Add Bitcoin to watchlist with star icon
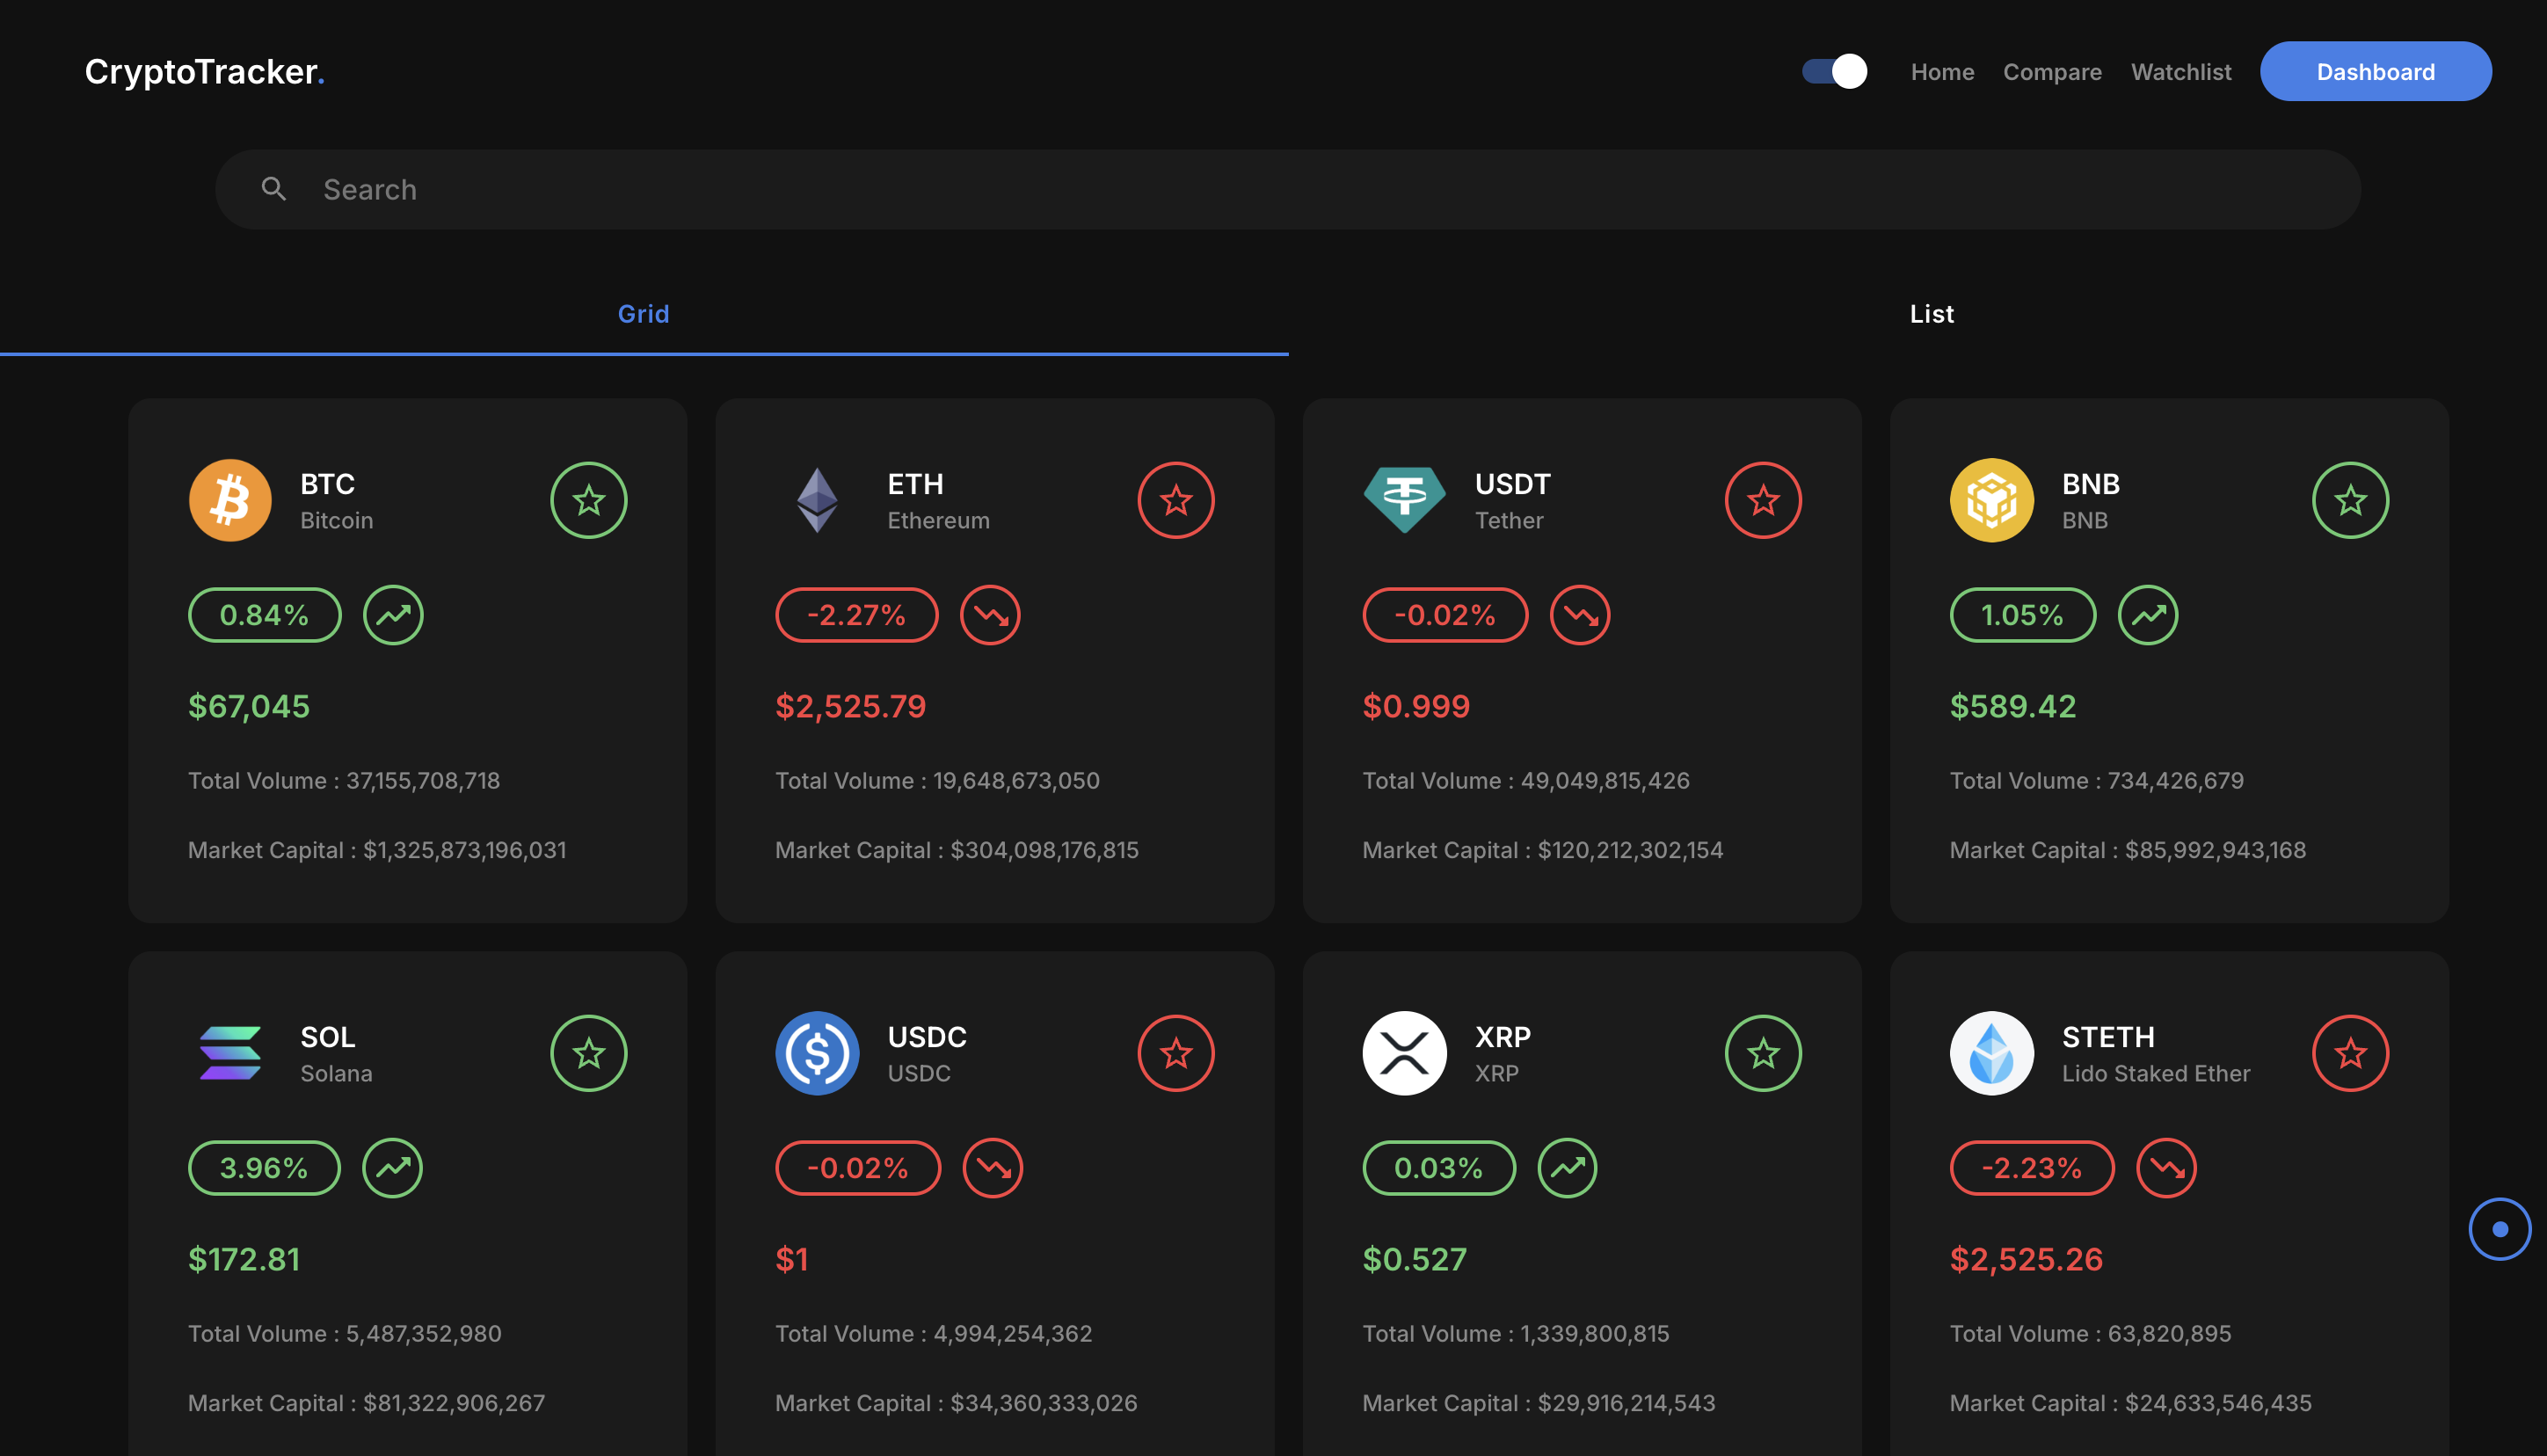 click(588, 500)
